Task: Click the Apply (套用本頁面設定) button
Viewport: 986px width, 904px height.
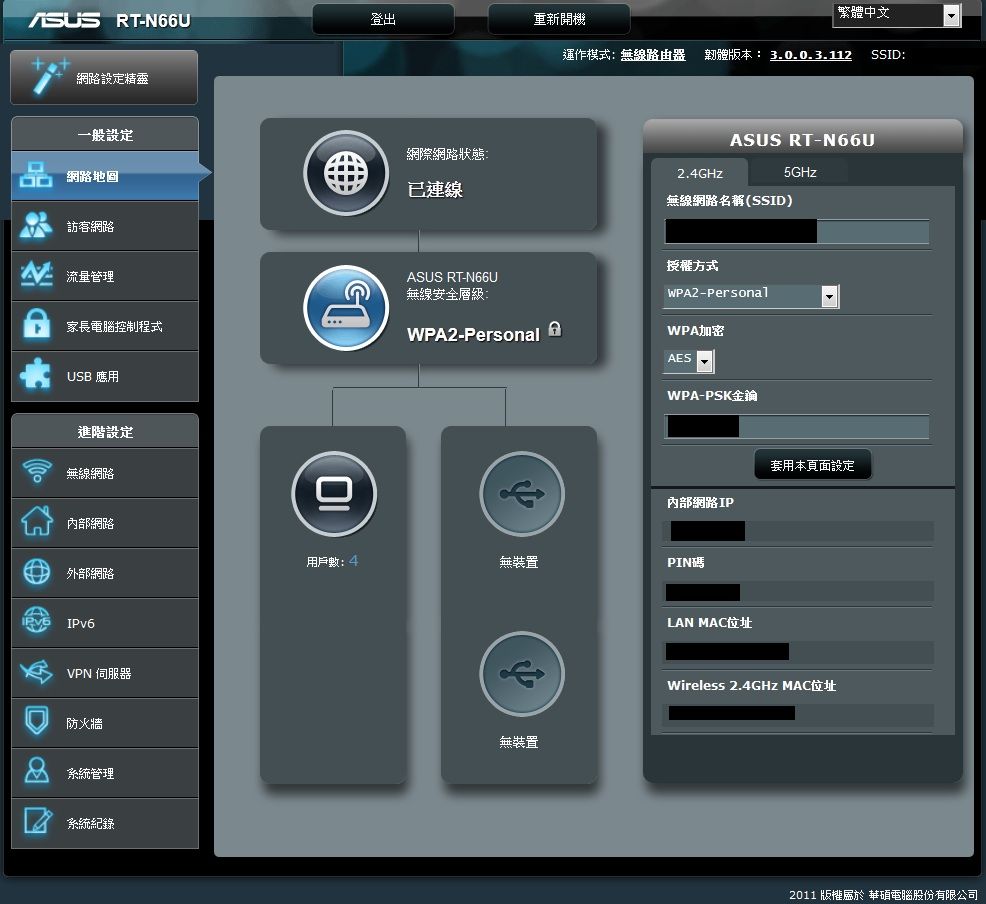Action: (812, 465)
